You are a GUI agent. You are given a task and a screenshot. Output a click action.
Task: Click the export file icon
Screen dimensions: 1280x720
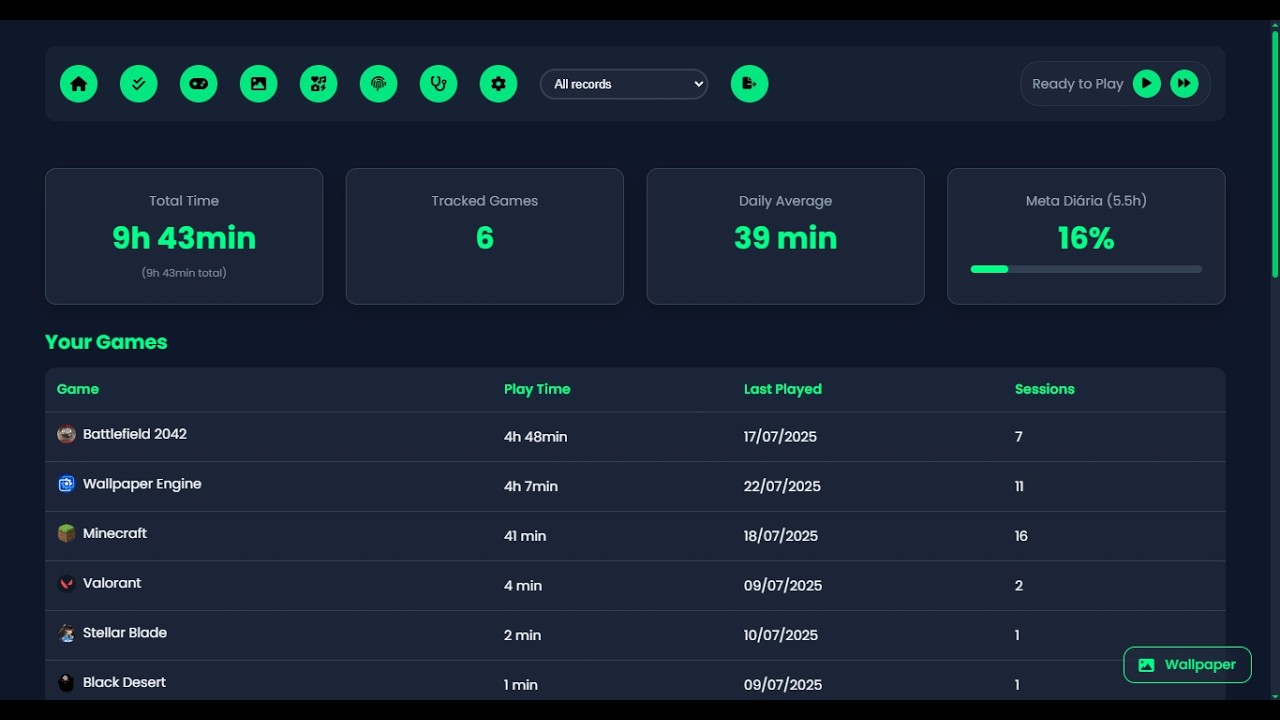pos(750,84)
